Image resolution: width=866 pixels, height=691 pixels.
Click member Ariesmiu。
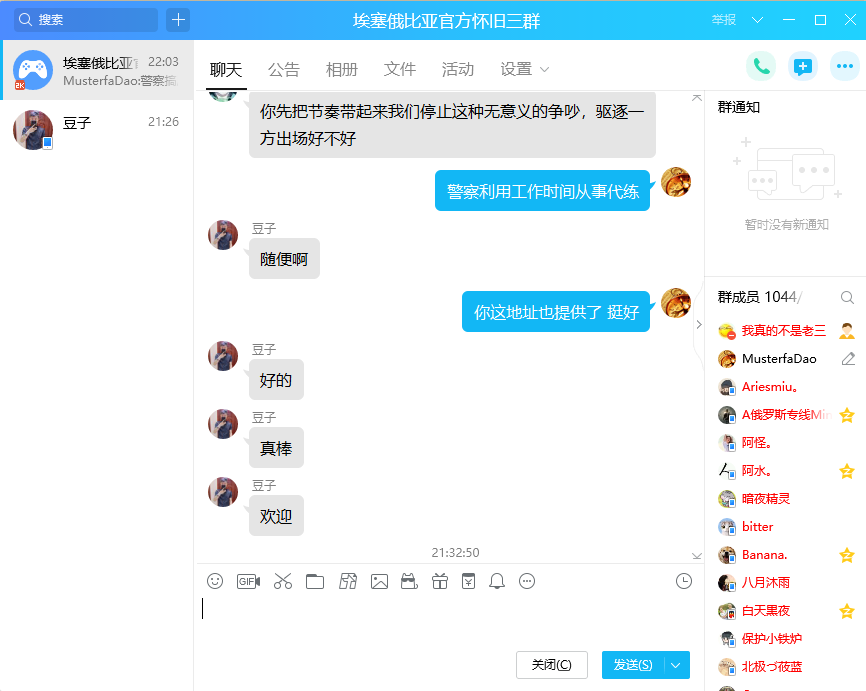(769, 387)
